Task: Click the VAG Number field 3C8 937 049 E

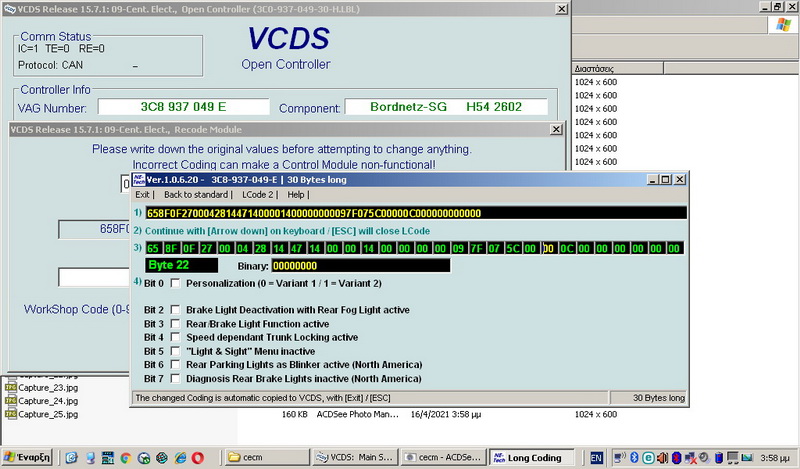Action: pos(183,107)
